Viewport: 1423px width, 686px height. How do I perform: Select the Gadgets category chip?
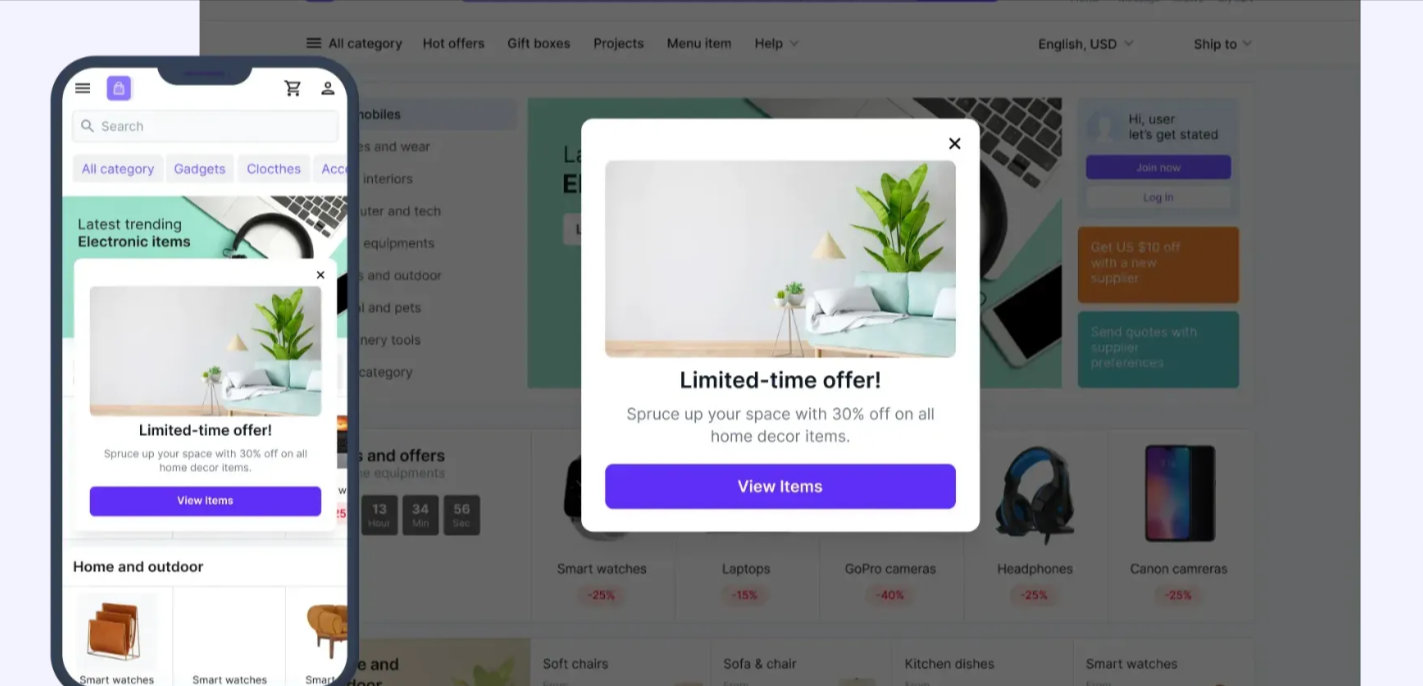(x=200, y=169)
